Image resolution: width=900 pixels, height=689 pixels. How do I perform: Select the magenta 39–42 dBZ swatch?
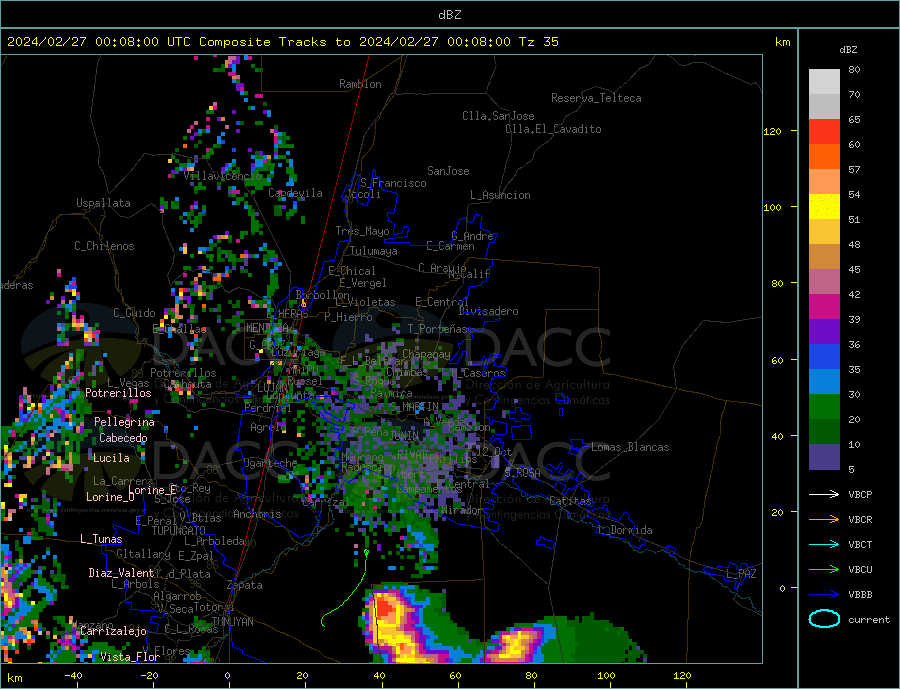824,307
